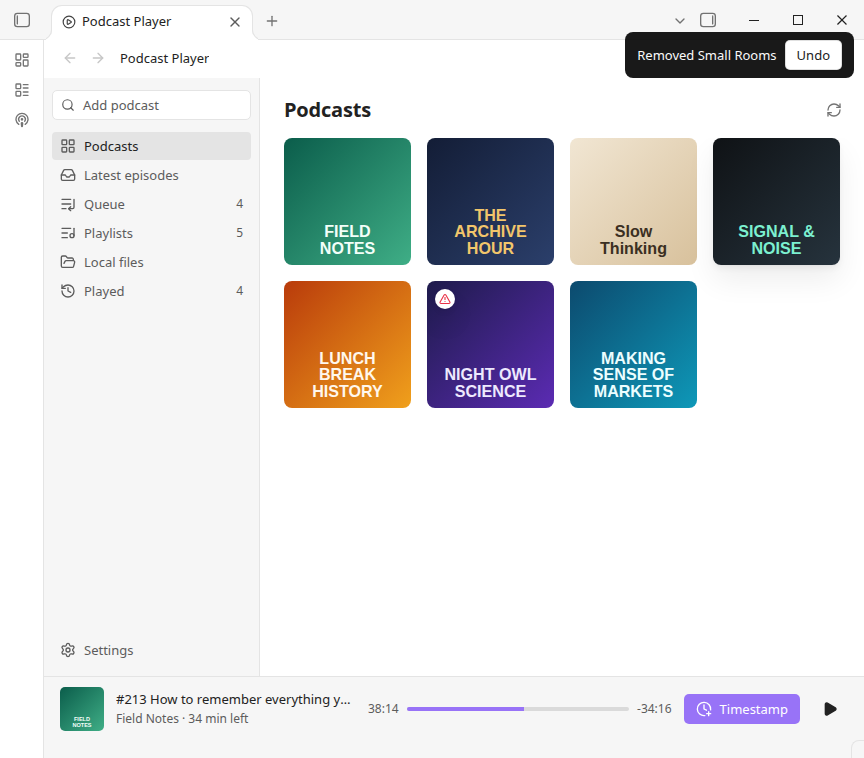Open Making Sense of Markets podcast card

pos(634,345)
